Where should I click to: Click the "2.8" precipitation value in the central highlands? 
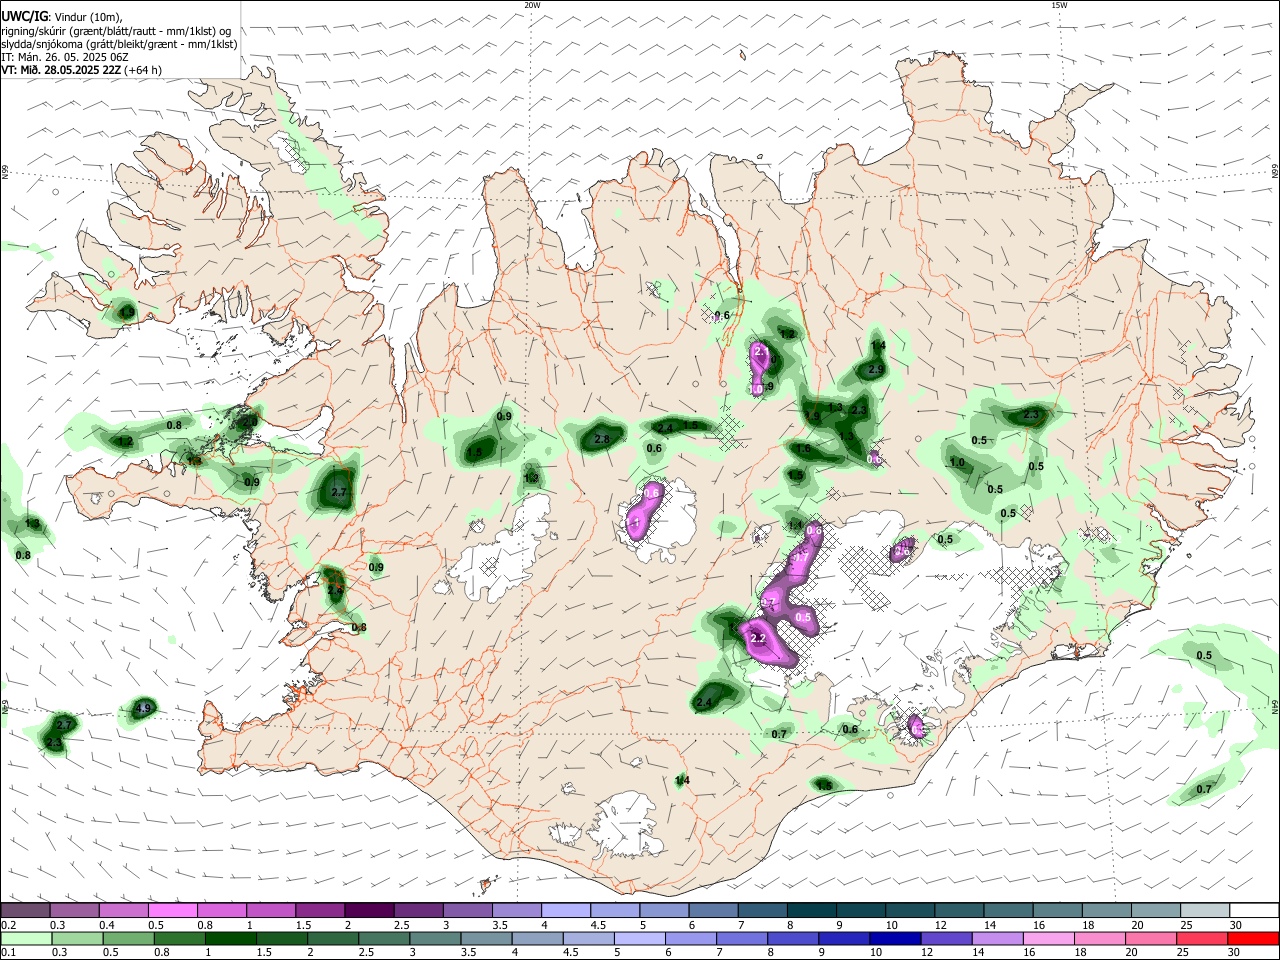pyautogui.click(x=602, y=439)
